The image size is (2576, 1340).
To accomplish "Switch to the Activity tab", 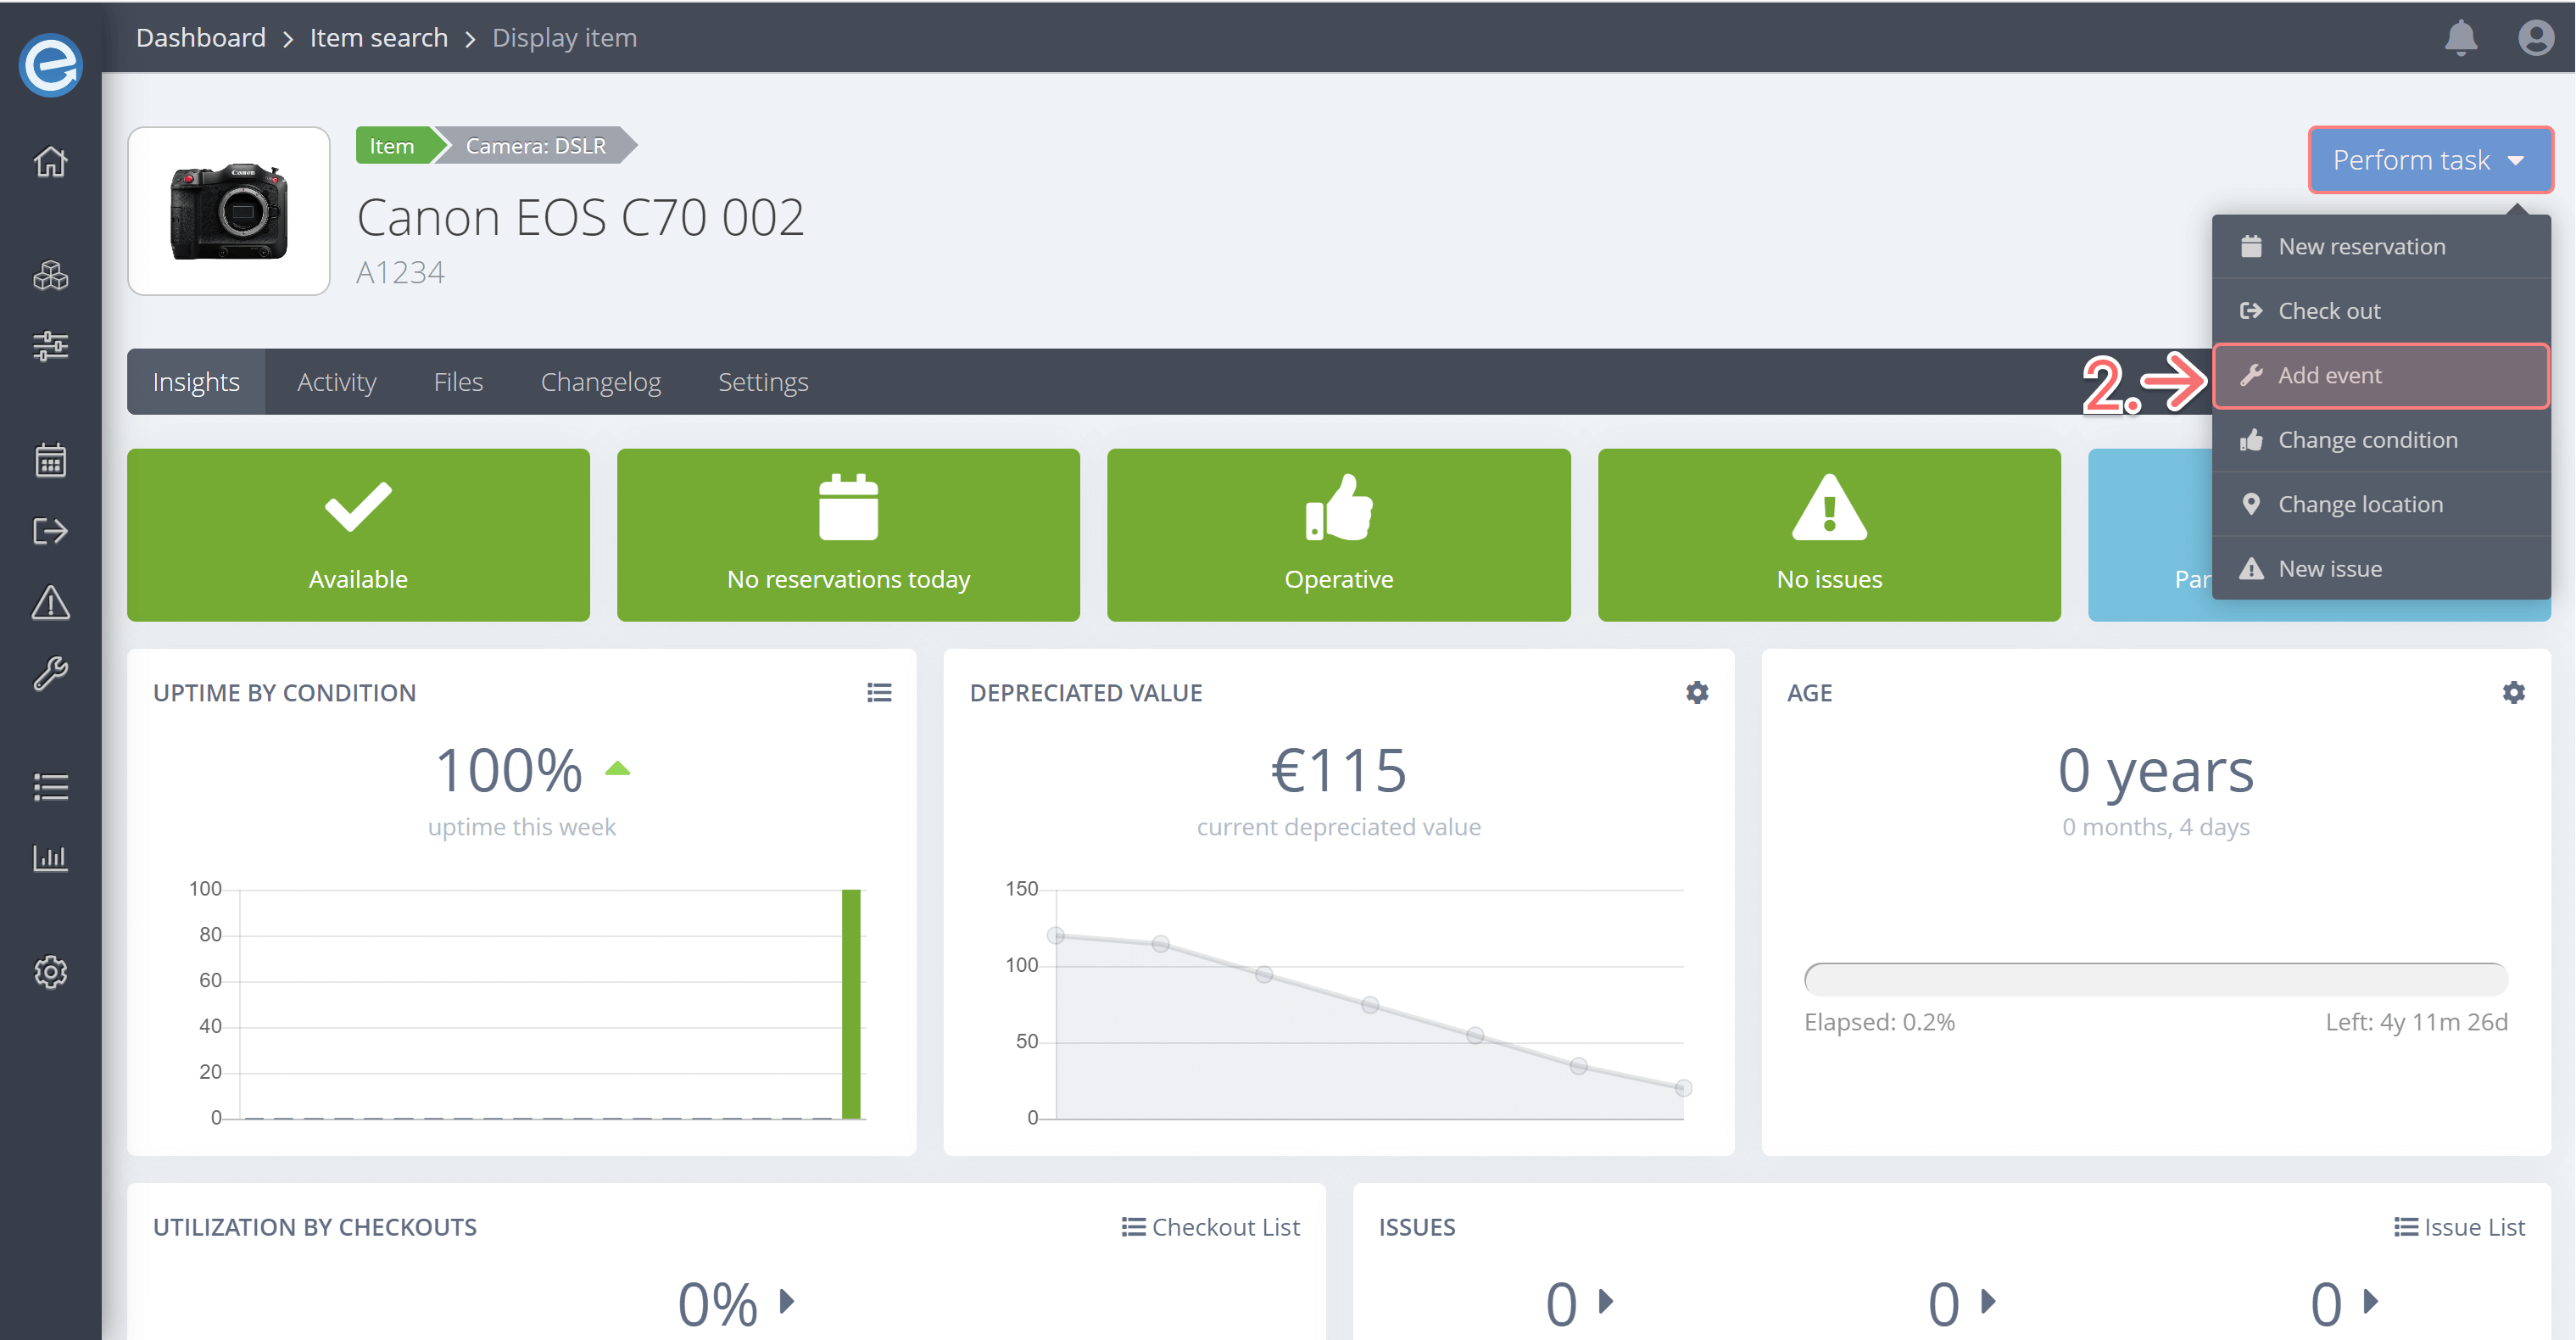I will tap(336, 382).
